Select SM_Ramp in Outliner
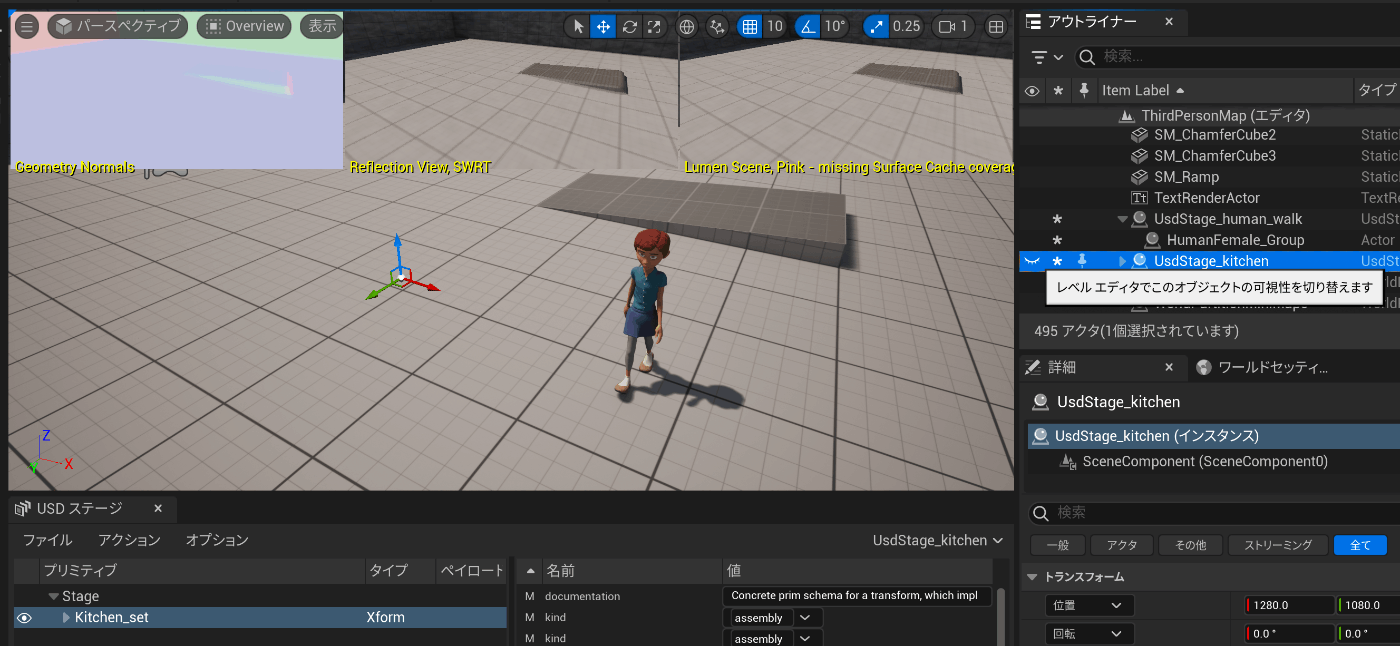 (1186, 177)
